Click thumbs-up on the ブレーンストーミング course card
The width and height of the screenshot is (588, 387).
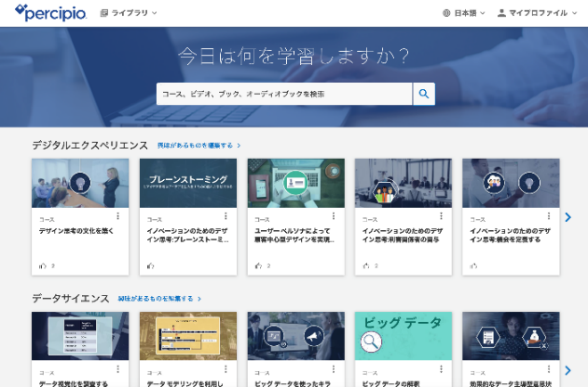(150, 266)
